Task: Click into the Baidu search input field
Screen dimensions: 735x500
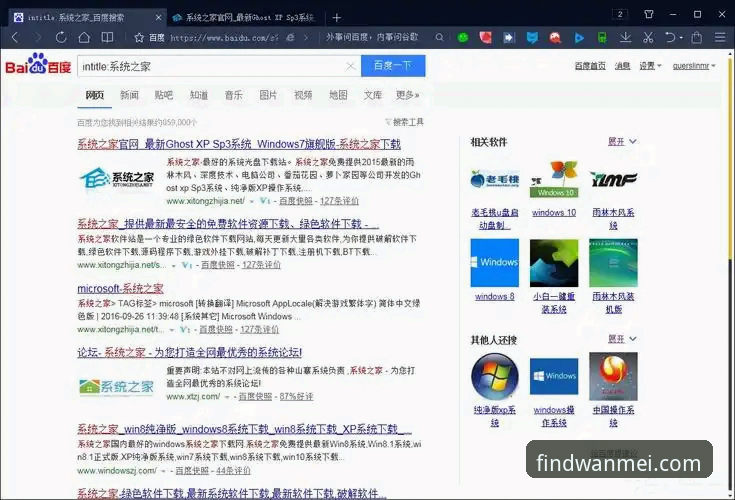Action: [211, 66]
